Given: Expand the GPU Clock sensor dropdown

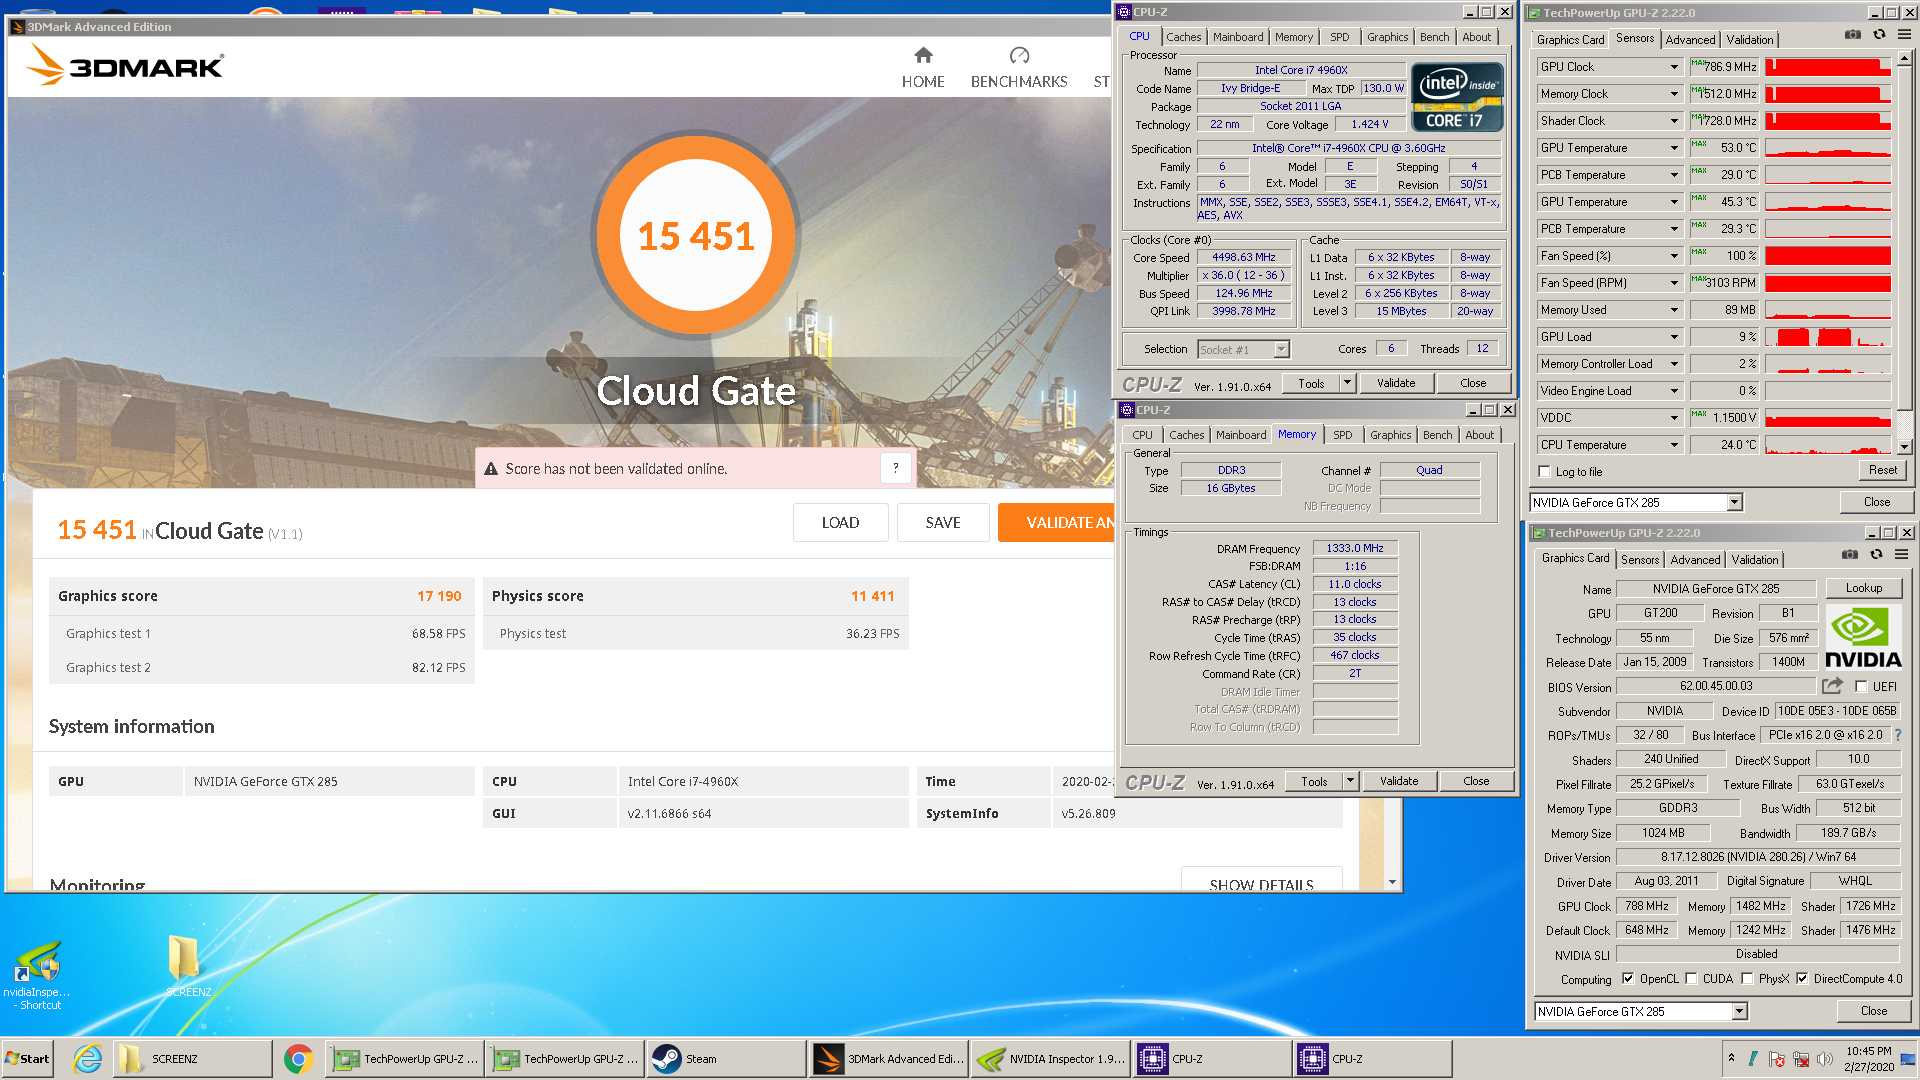Looking at the screenshot, I should [x=1674, y=67].
